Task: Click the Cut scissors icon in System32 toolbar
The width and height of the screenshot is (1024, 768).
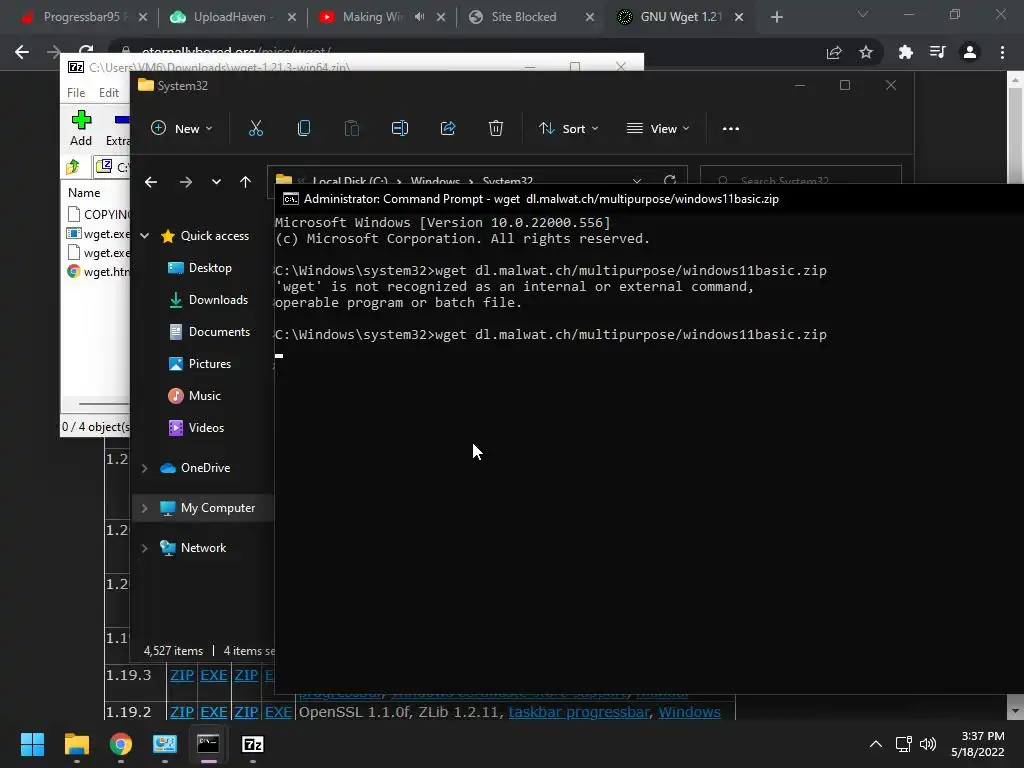Action: [255, 129]
